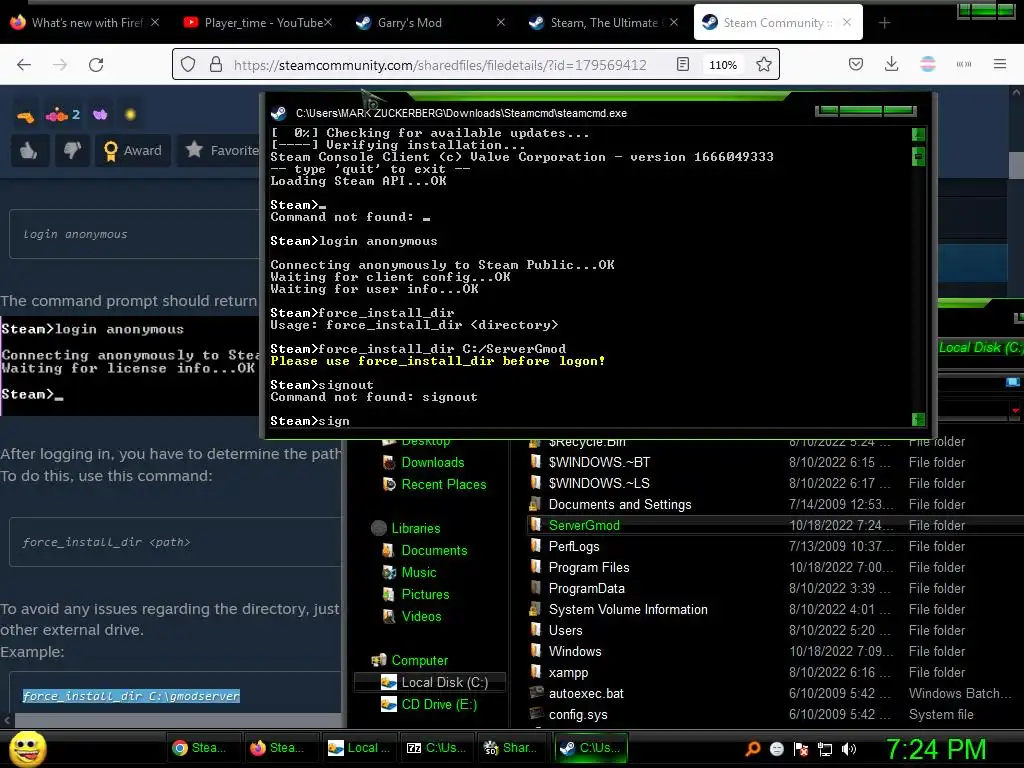
Task: Rate the guide thumbs down
Action: [x=72, y=151]
